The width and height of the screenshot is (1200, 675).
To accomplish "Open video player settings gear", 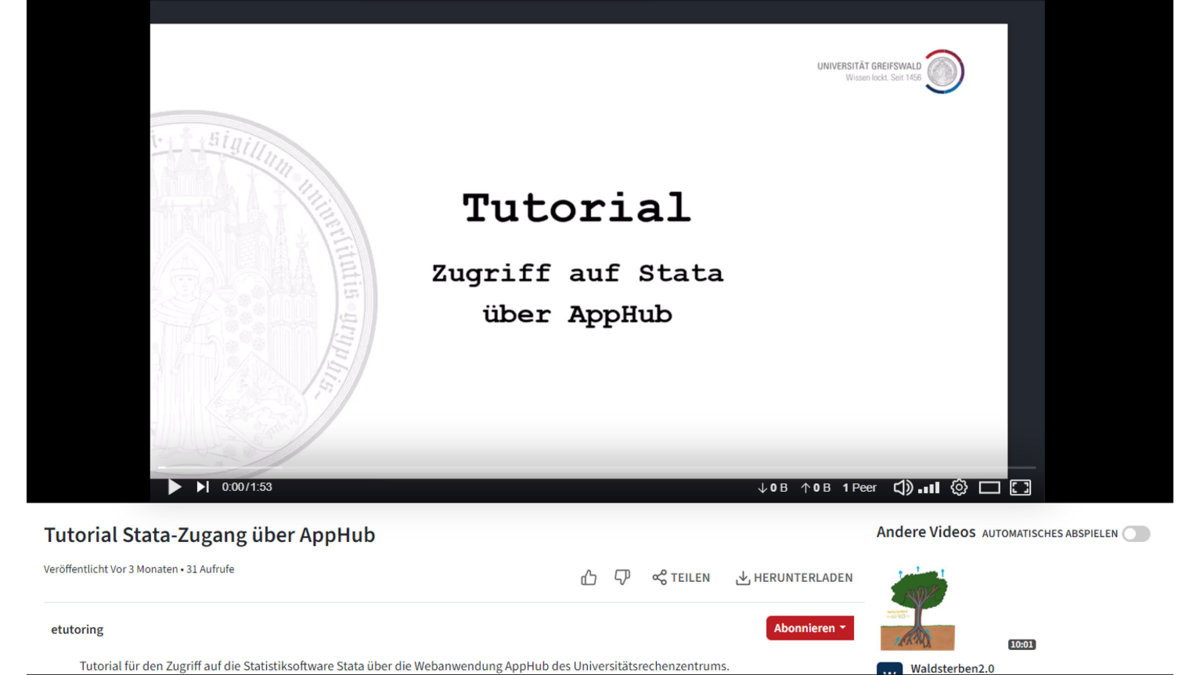I will click(959, 488).
